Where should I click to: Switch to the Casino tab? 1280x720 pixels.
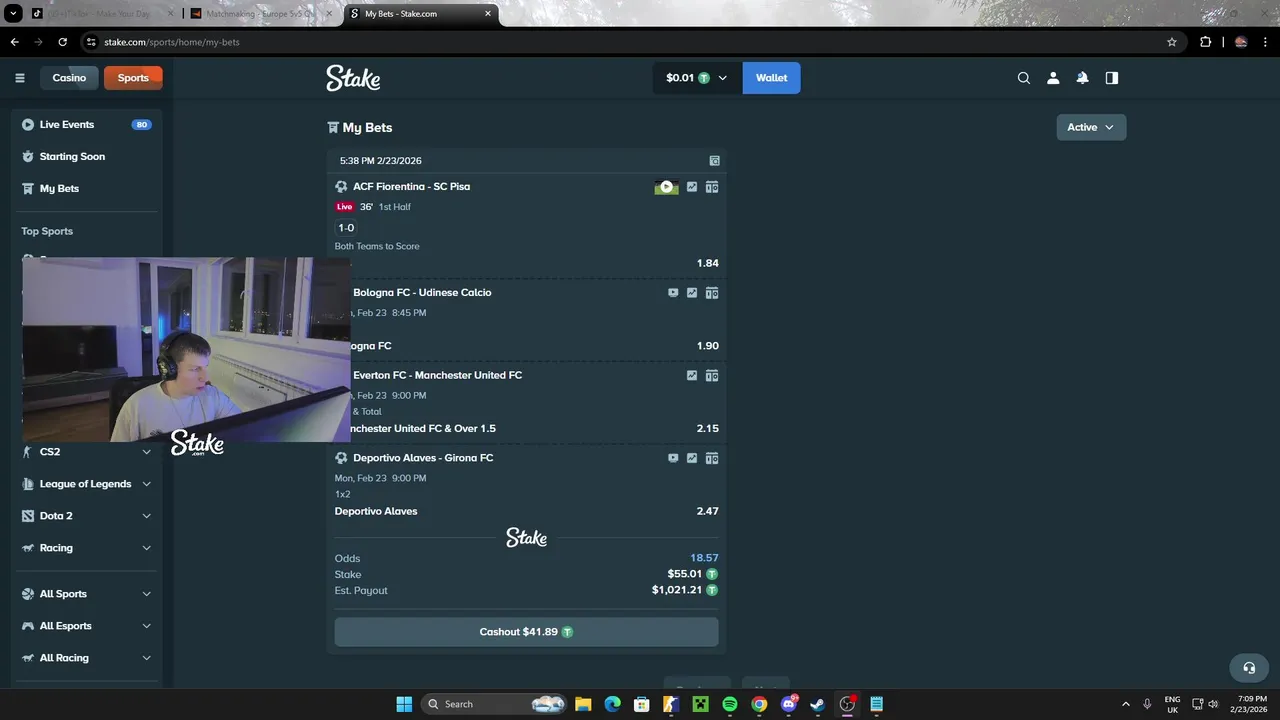tap(69, 78)
